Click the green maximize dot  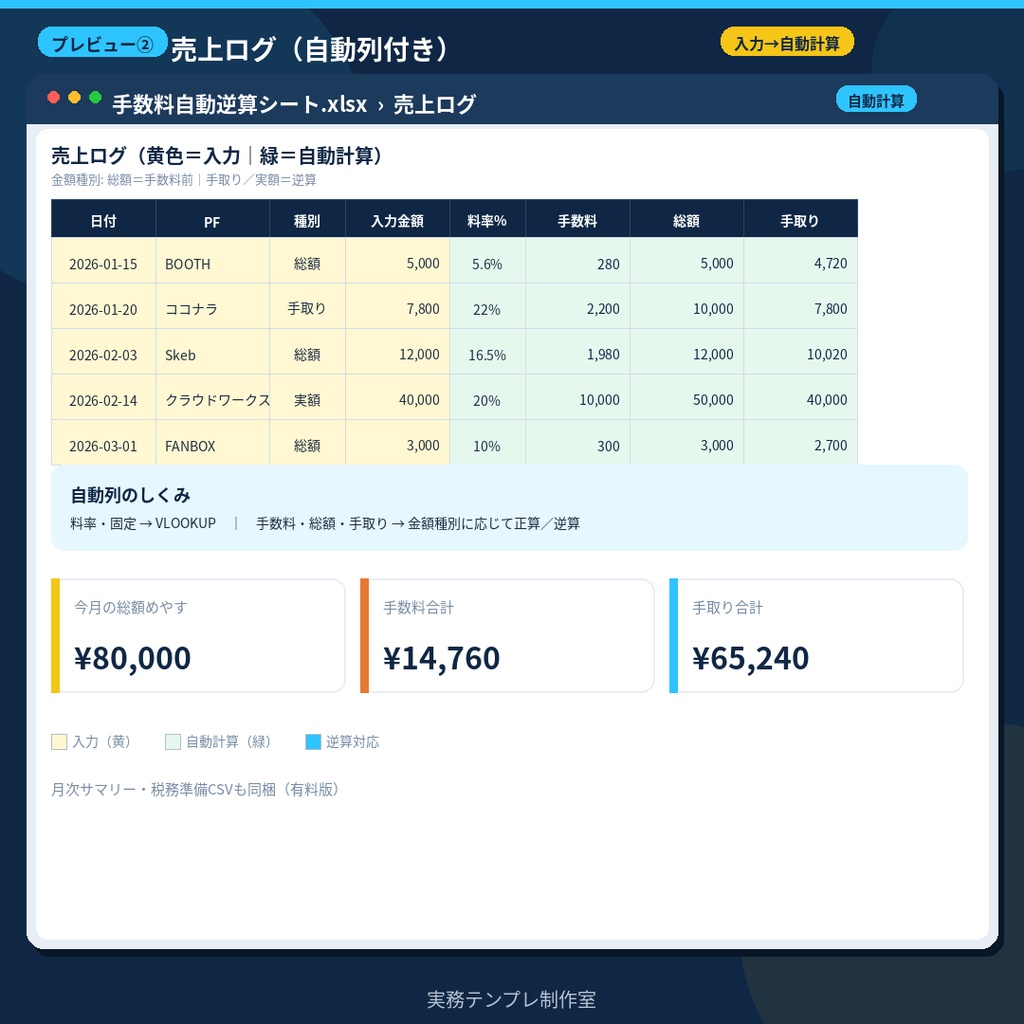pos(95,97)
